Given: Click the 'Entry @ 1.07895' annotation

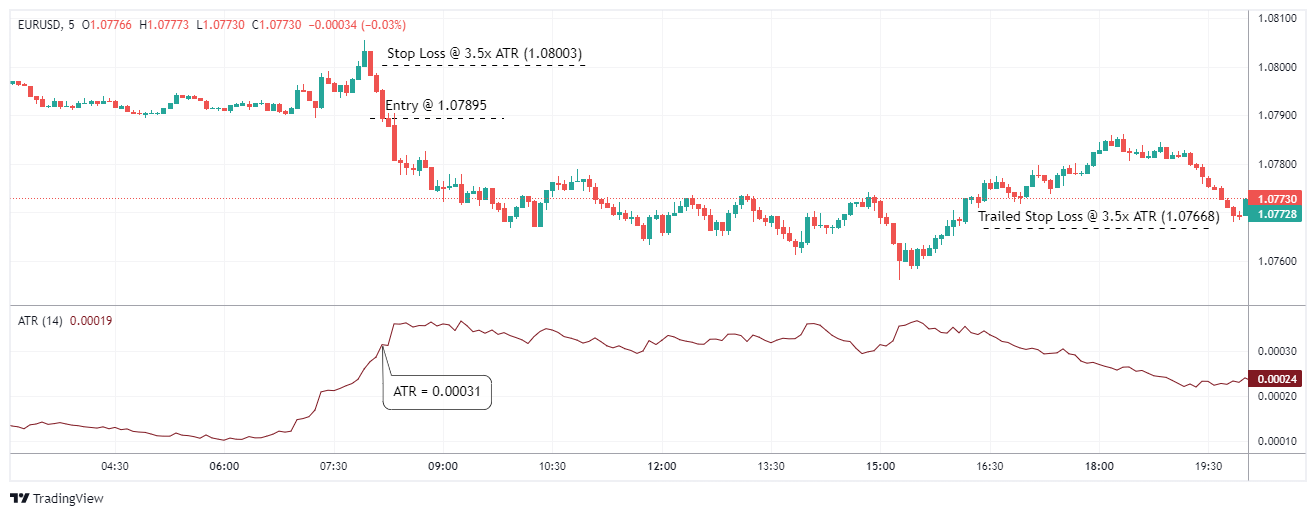Looking at the screenshot, I should 436,105.
